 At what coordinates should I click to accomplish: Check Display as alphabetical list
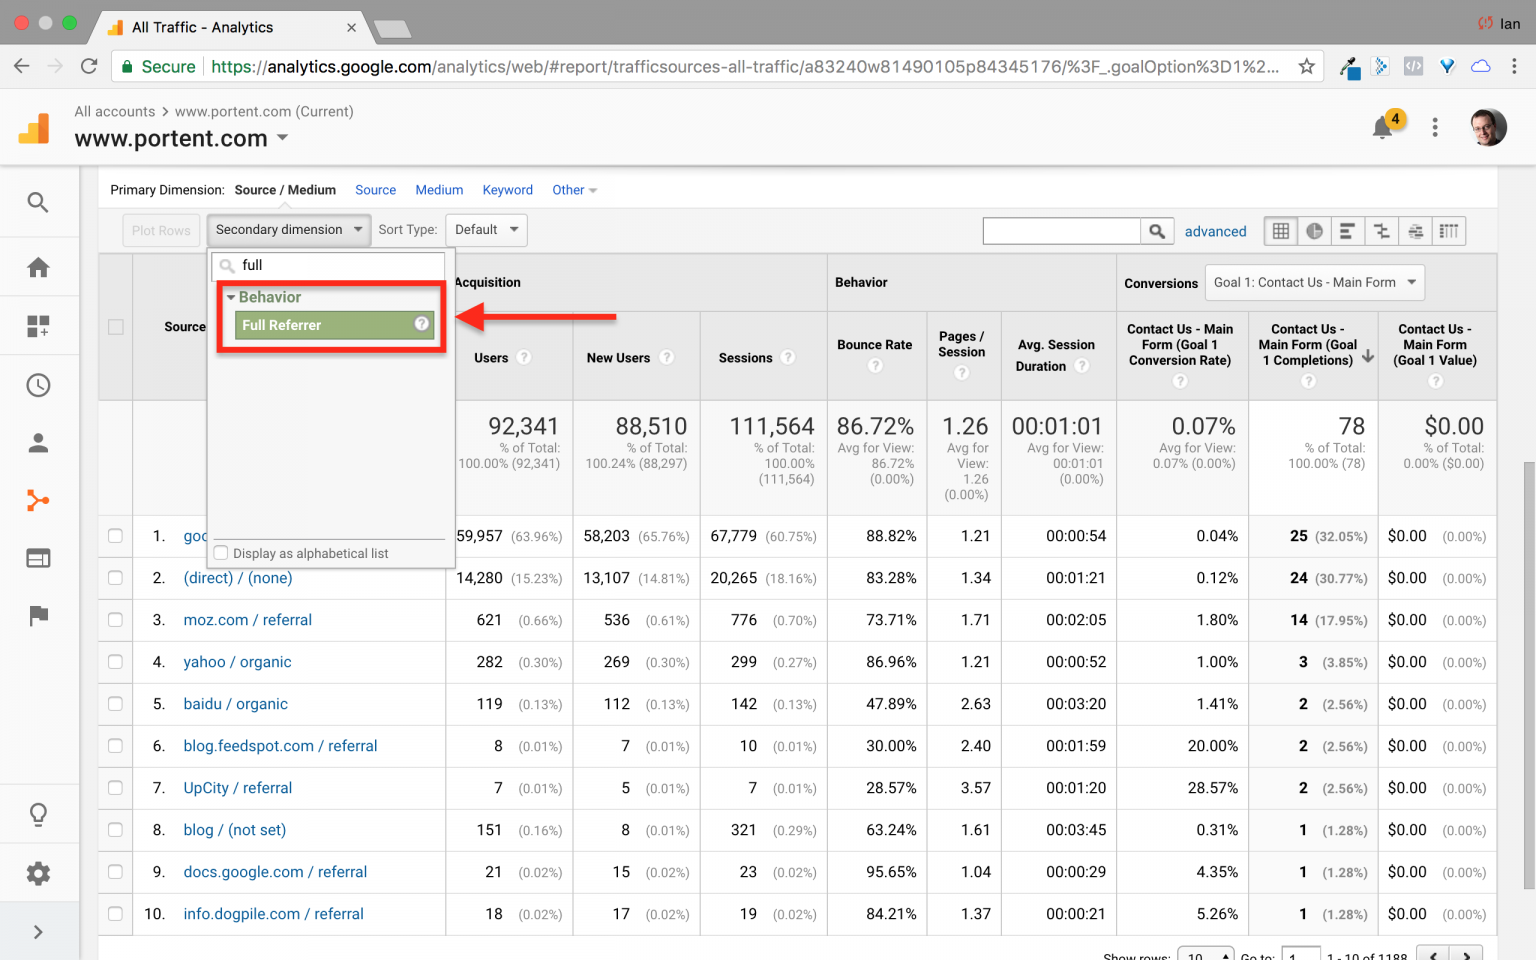click(222, 553)
